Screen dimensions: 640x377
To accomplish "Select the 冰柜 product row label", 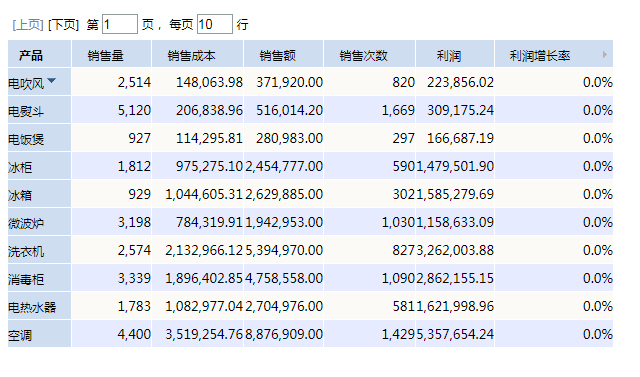I will pos(20,167).
